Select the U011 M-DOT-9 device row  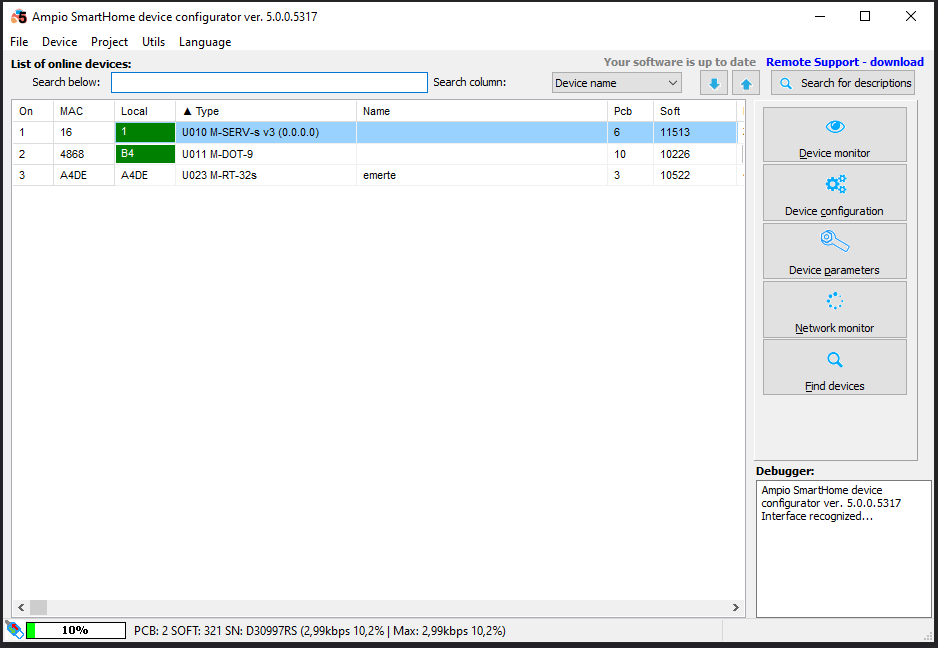(x=378, y=154)
